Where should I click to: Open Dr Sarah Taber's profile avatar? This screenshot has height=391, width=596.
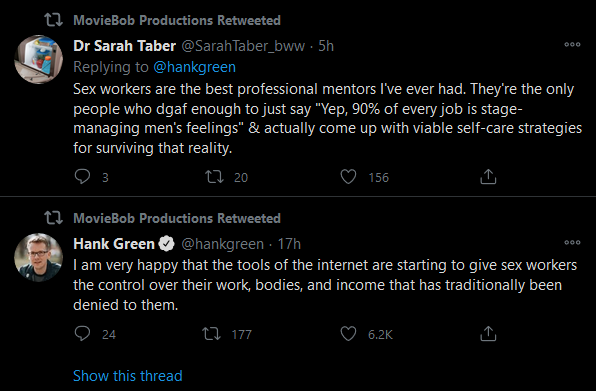pyautogui.click(x=38, y=59)
